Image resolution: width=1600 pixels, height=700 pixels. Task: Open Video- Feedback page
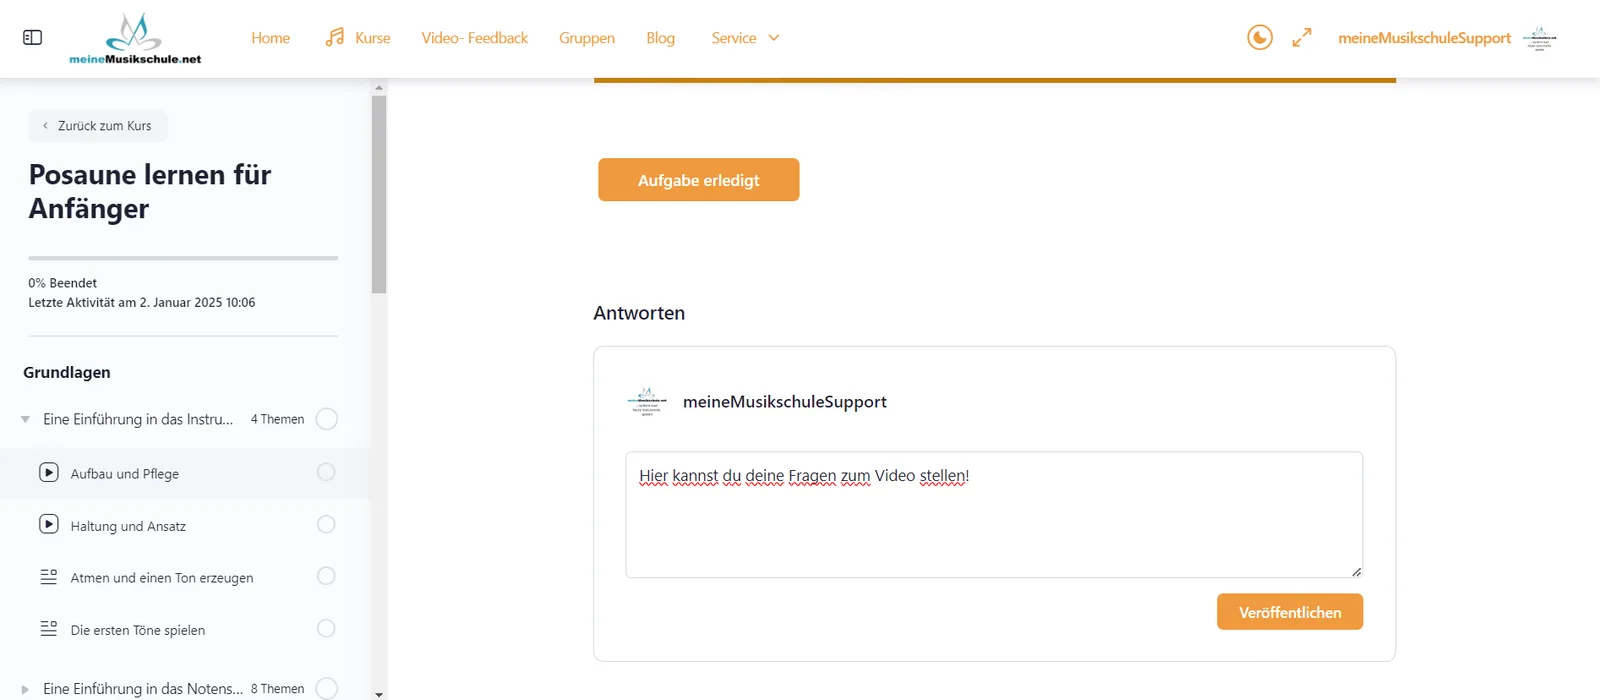coord(474,38)
